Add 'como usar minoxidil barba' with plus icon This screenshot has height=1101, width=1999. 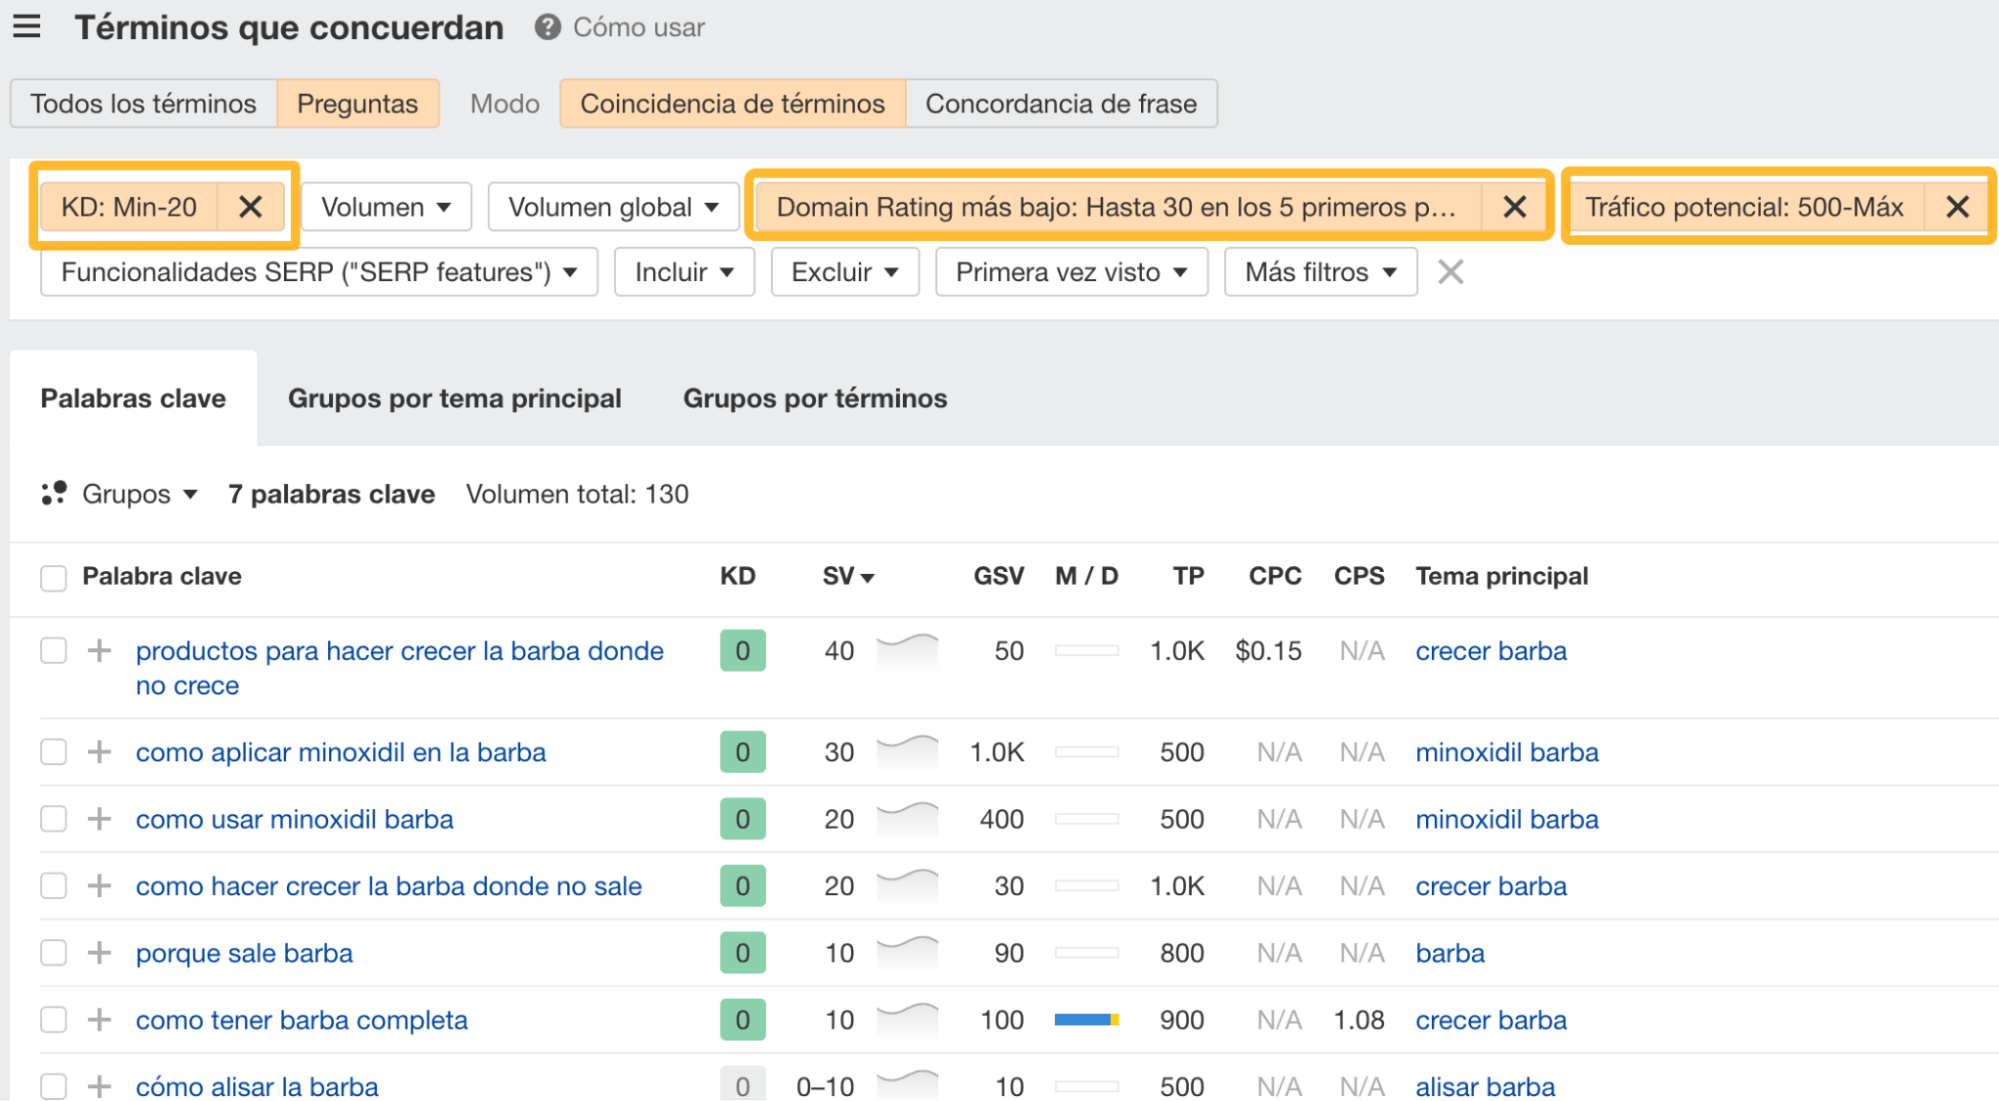(x=99, y=819)
